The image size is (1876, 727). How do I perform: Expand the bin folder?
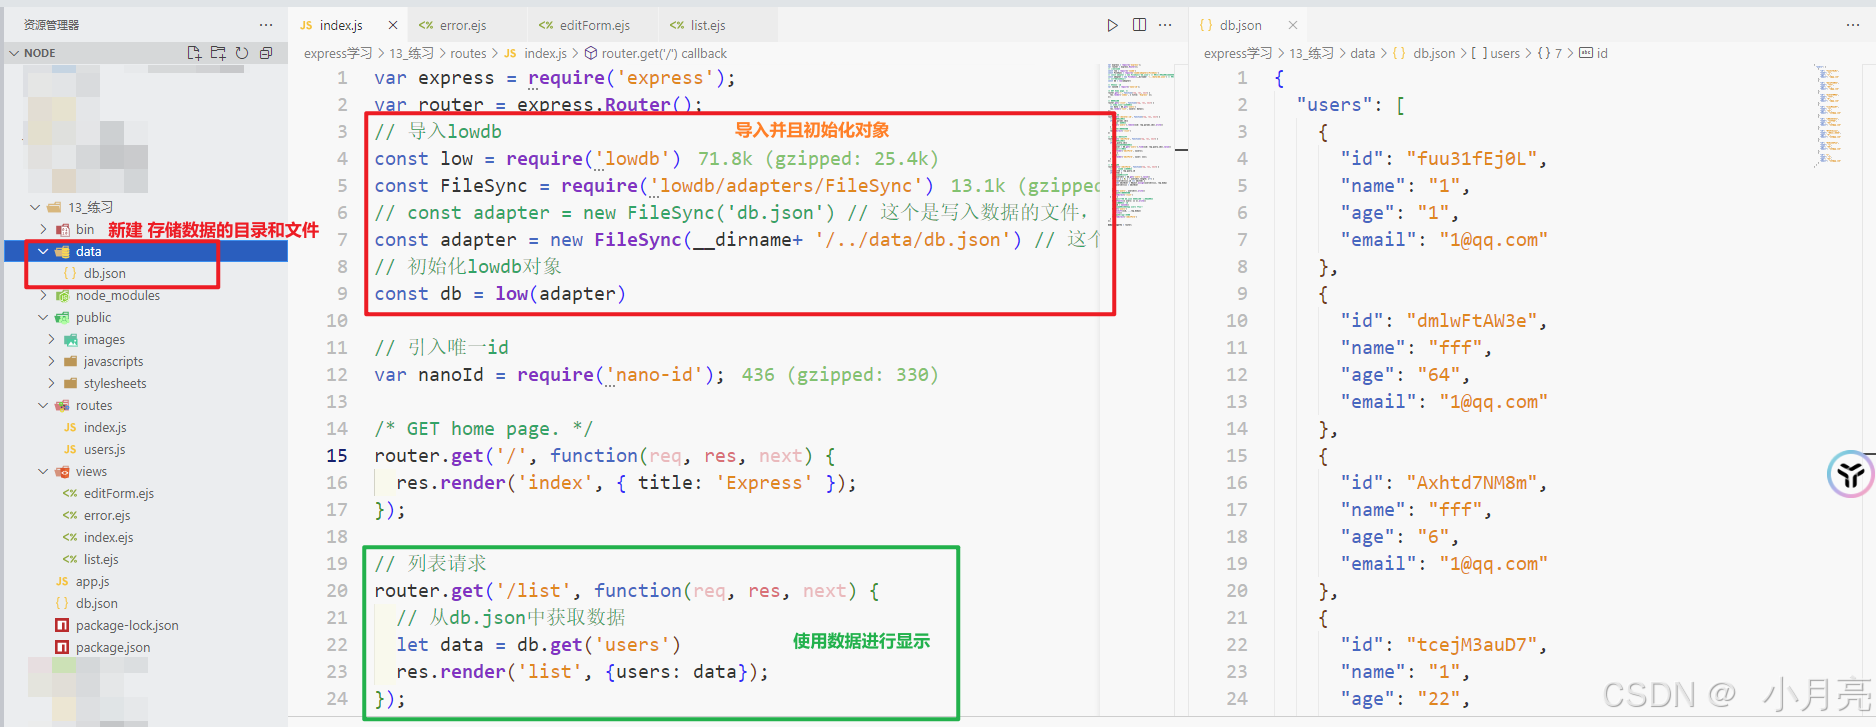pos(43,229)
